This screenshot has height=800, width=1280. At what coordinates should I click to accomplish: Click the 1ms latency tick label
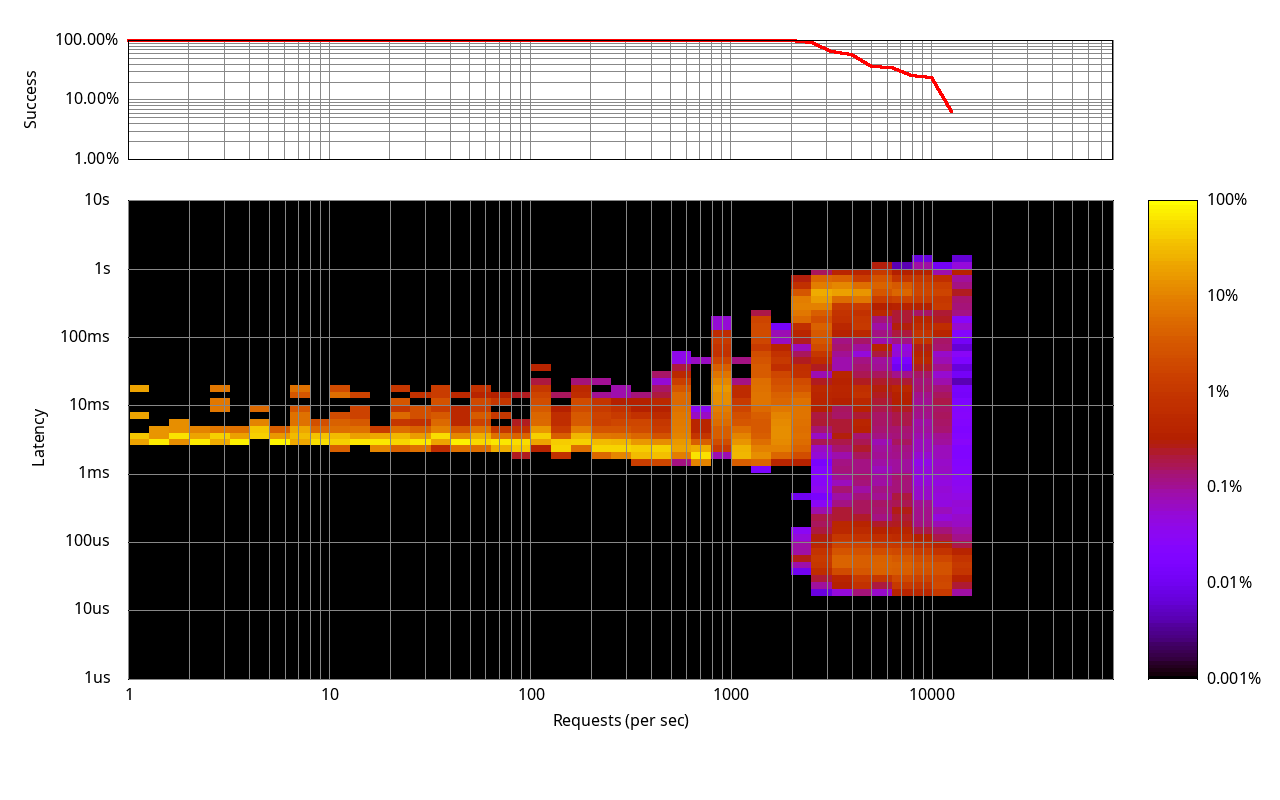(x=94, y=473)
